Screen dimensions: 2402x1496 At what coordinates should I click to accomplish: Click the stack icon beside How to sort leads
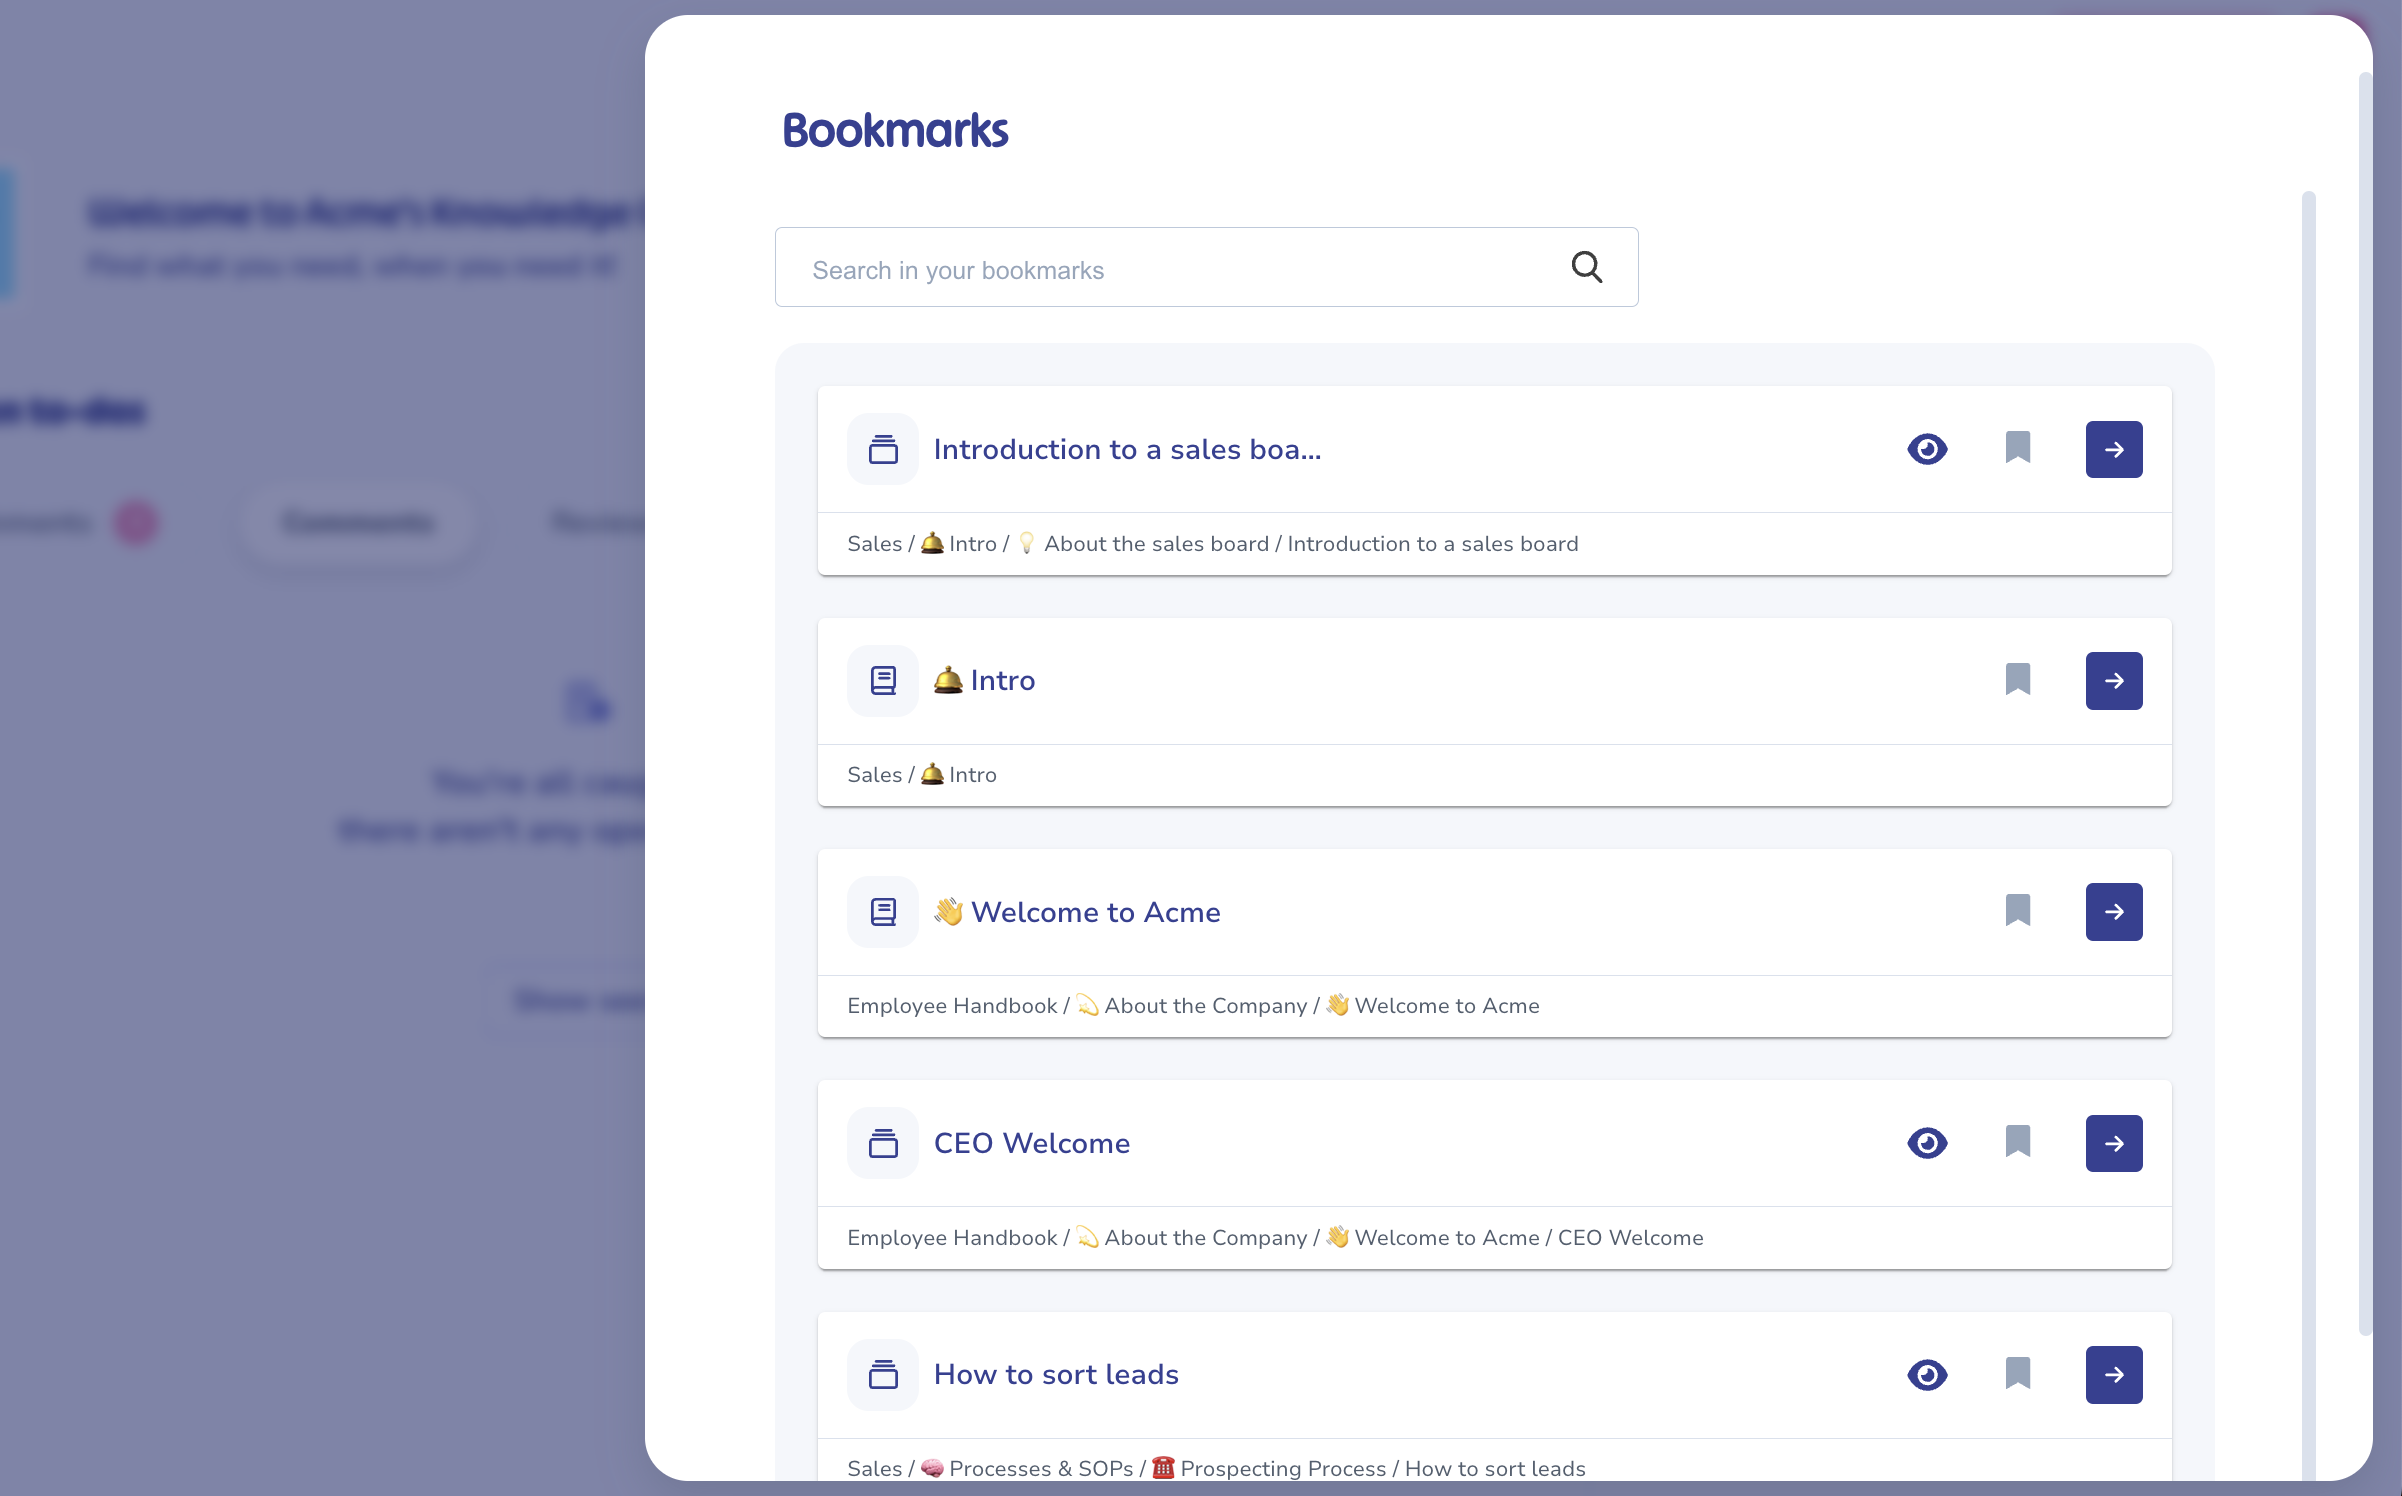point(882,1375)
